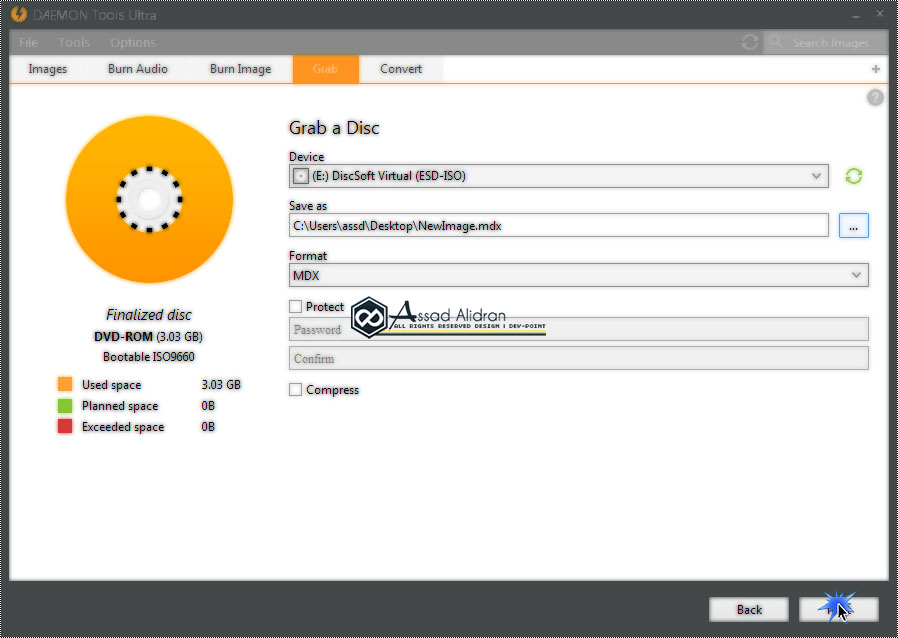Switch to the Convert tab

coord(401,69)
